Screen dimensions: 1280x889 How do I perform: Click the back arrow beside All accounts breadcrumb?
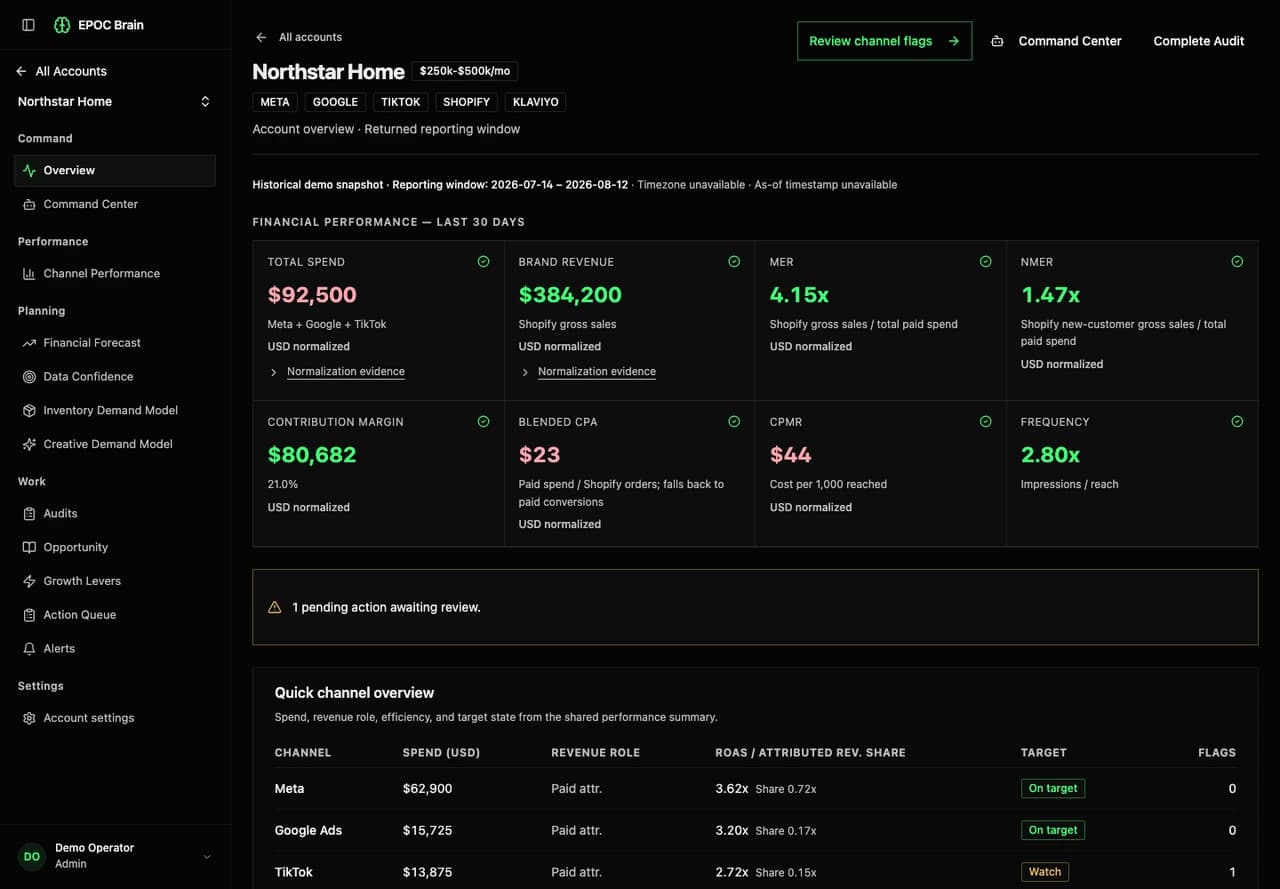[x=261, y=37]
